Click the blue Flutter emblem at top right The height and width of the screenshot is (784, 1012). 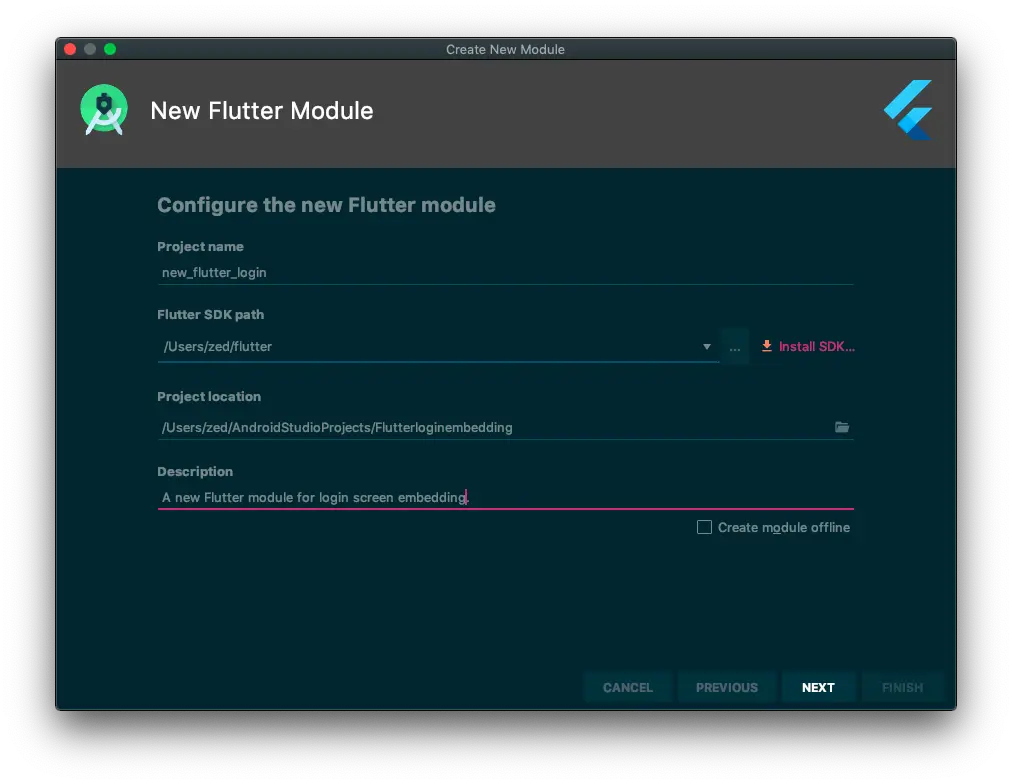pos(907,110)
